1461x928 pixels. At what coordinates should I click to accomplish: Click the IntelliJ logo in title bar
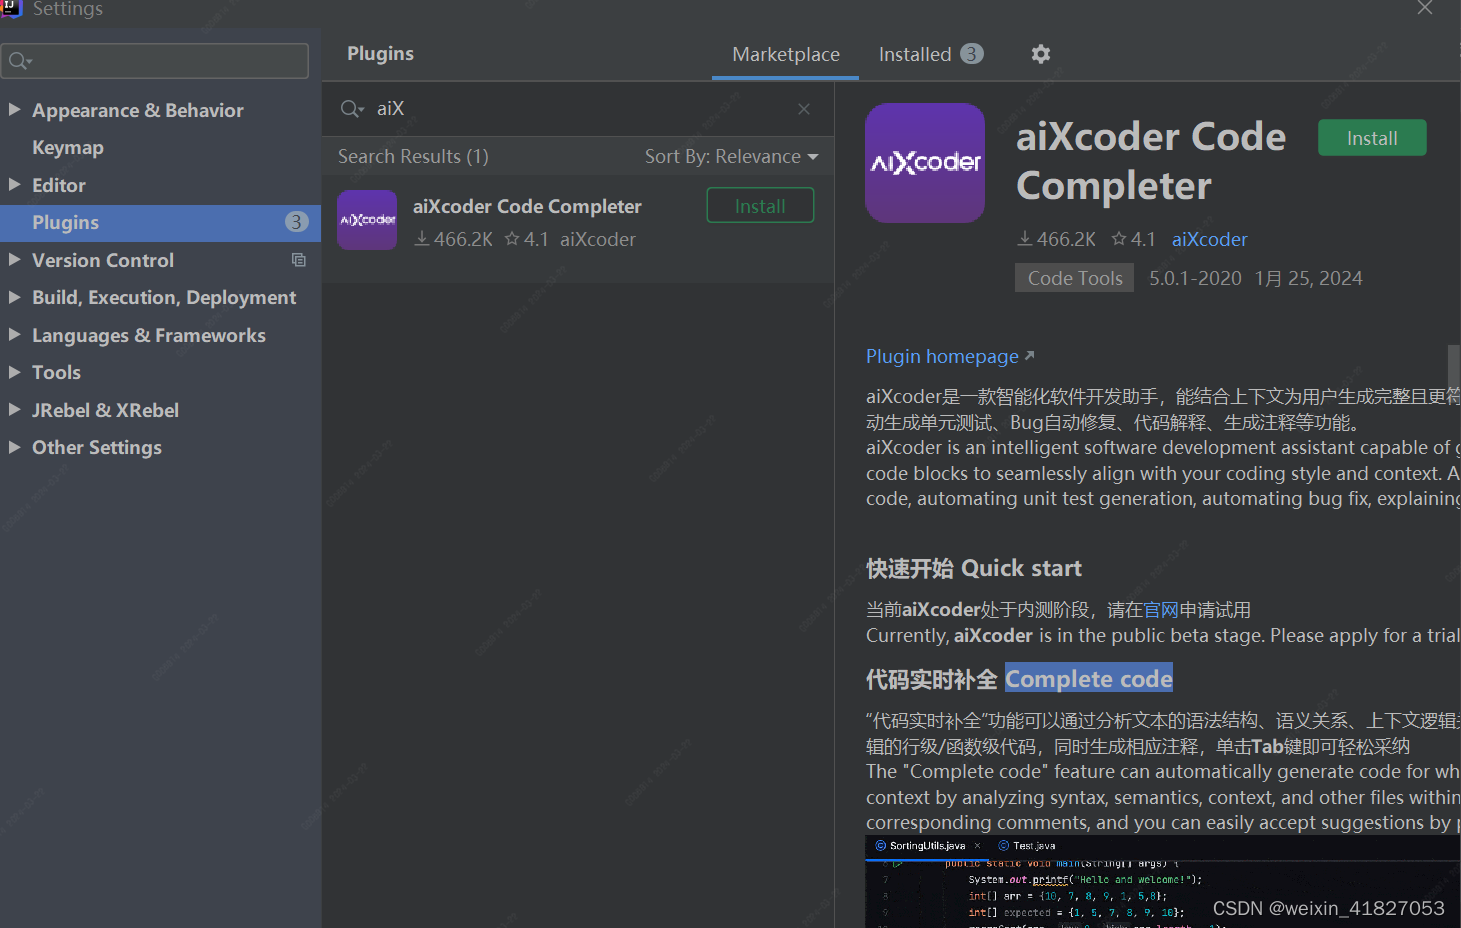coord(11,8)
